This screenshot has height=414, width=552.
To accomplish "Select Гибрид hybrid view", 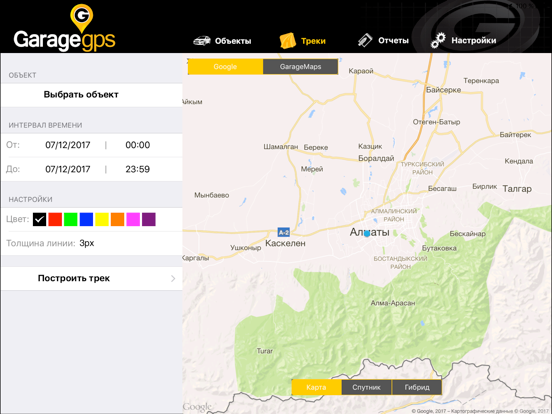I will coord(417,387).
